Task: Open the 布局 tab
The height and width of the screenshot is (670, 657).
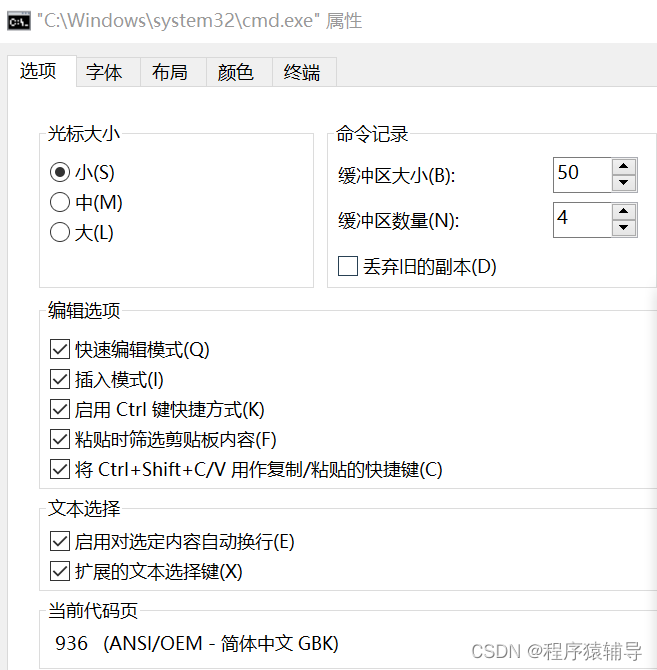Action: point(170,73)
